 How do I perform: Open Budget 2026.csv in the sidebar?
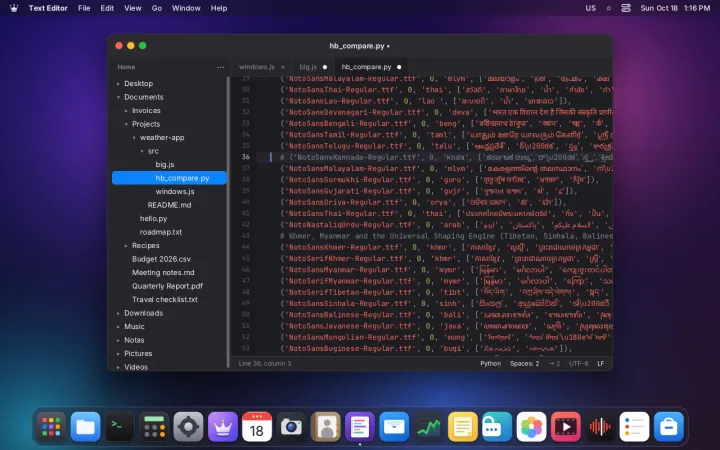(169, 259)
